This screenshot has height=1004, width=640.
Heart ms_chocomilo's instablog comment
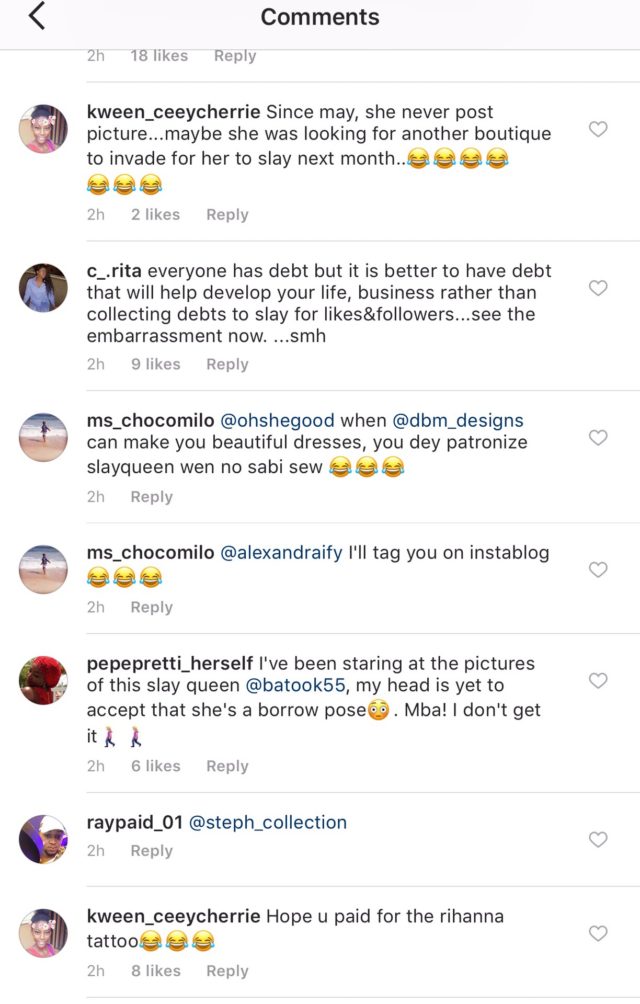point(598,569)
